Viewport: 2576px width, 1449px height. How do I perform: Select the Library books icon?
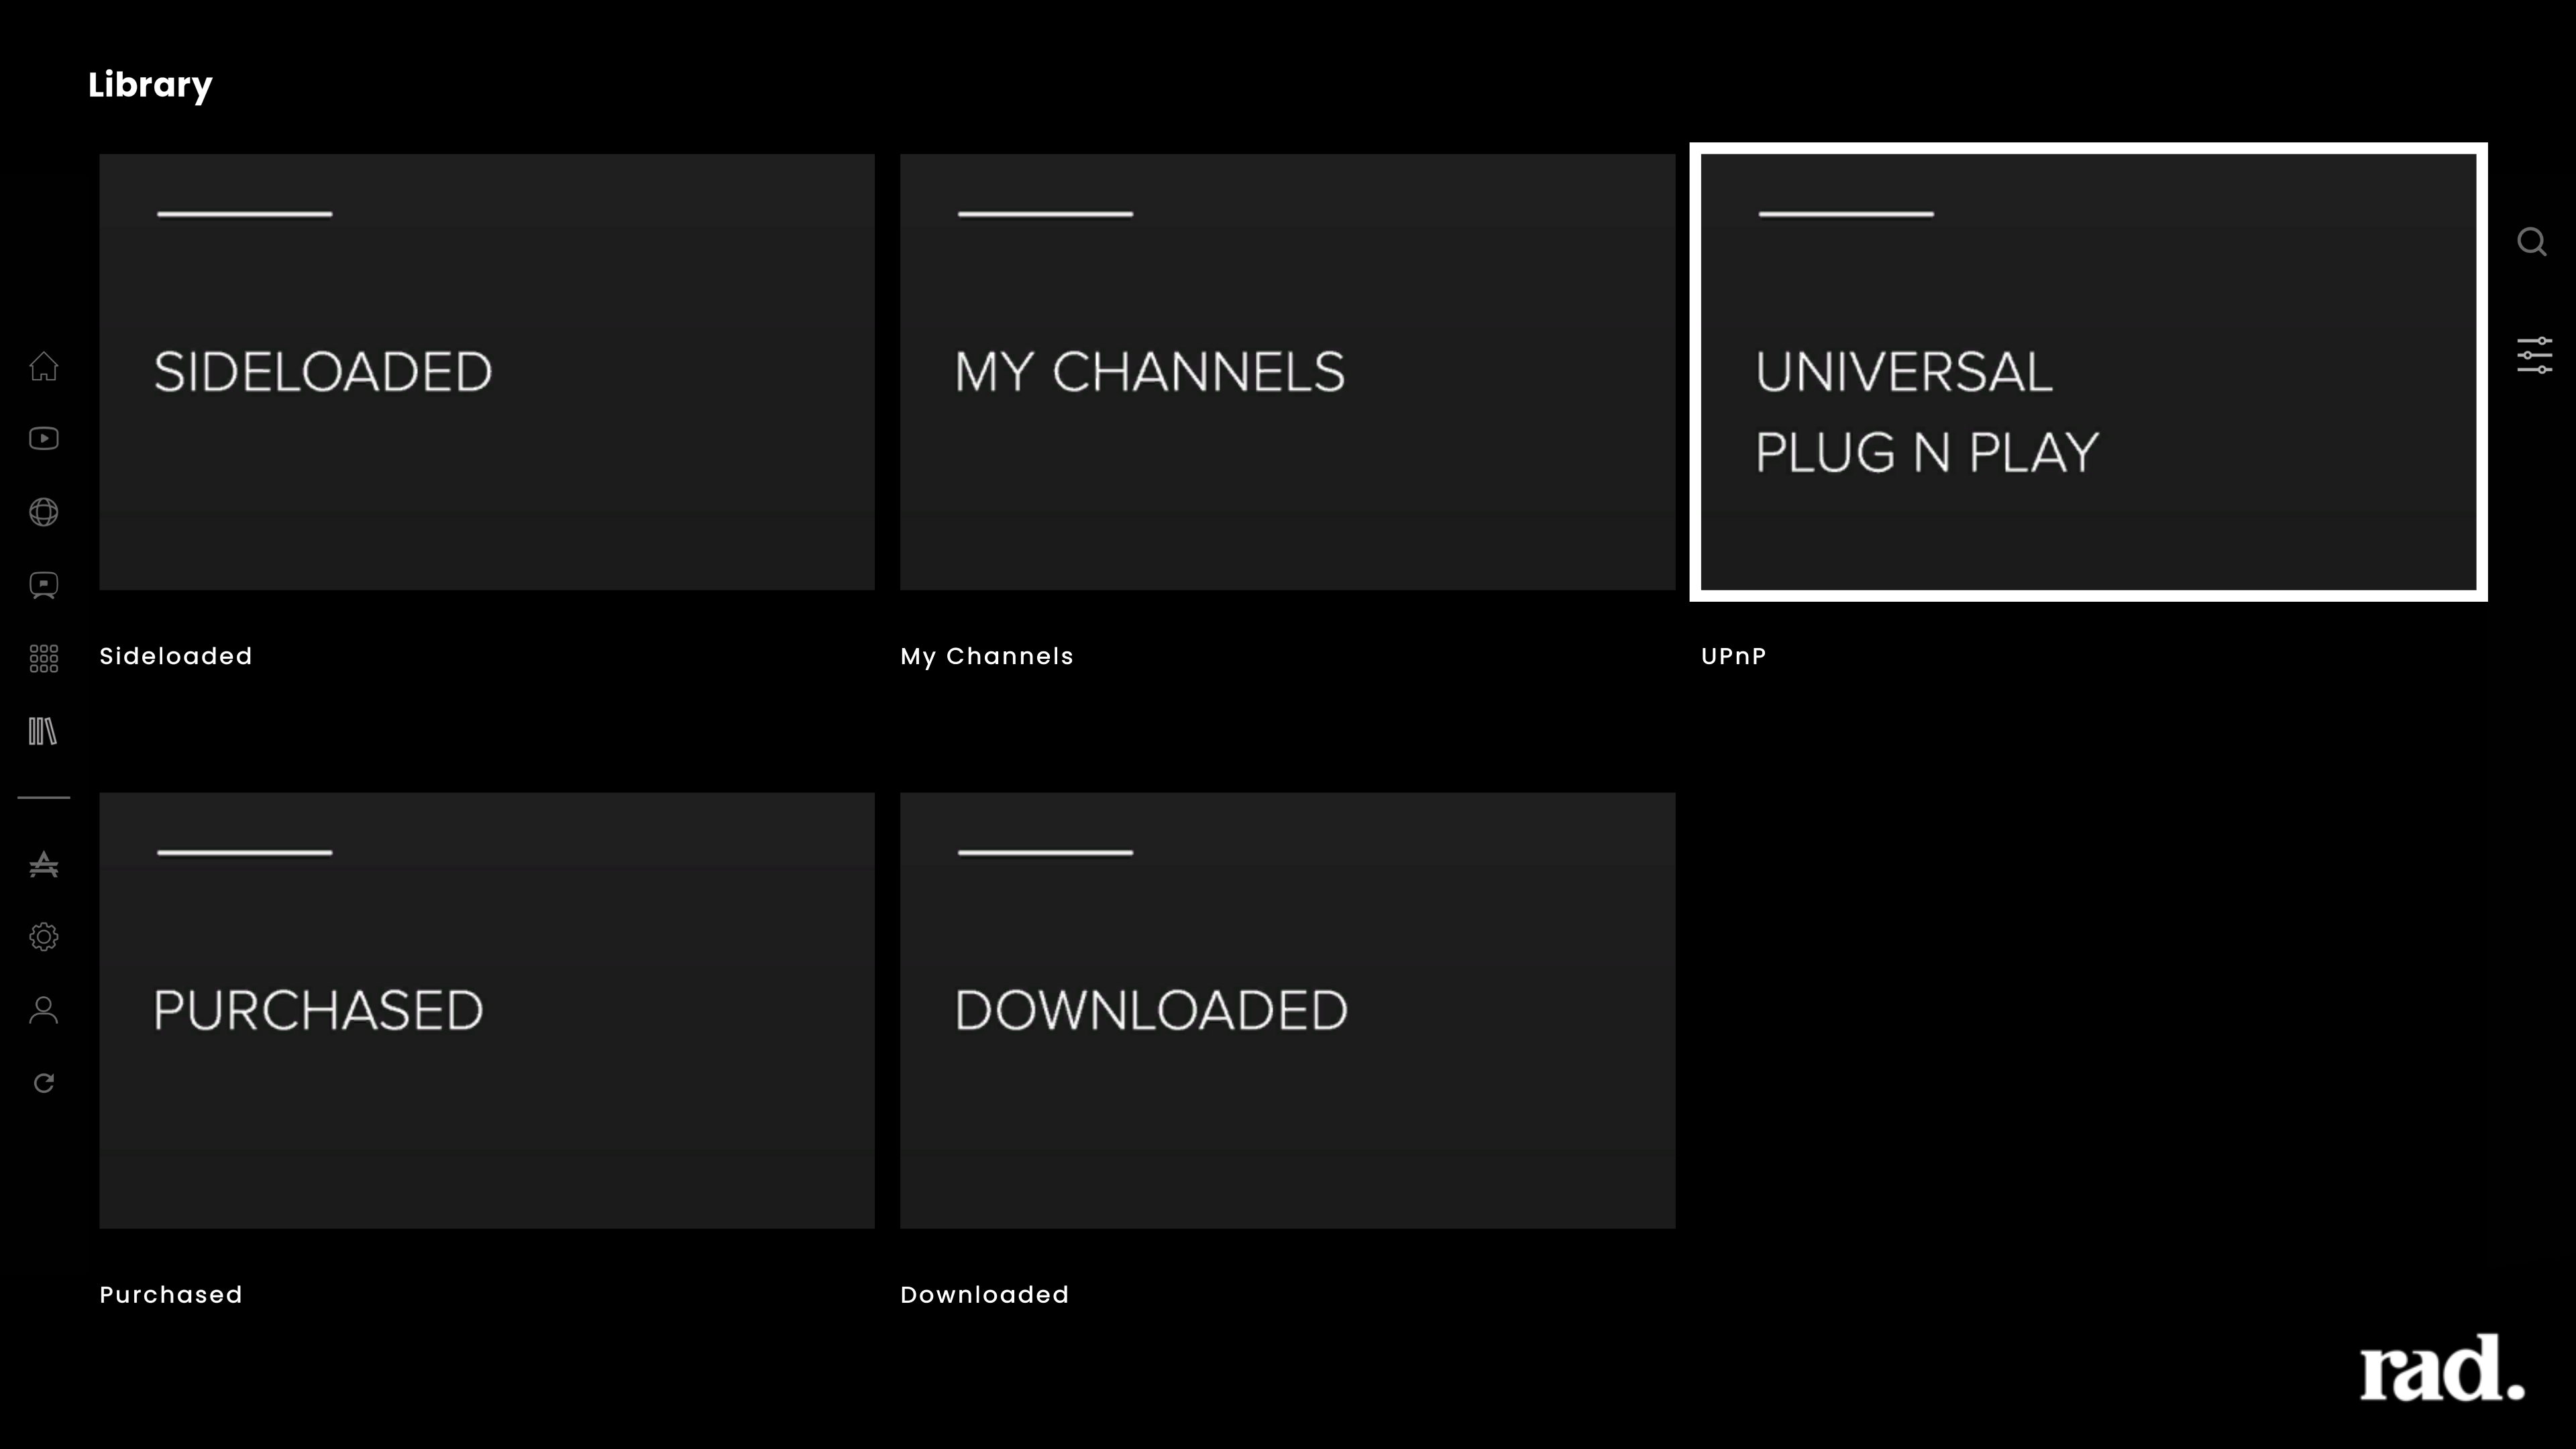pos(43,731)
